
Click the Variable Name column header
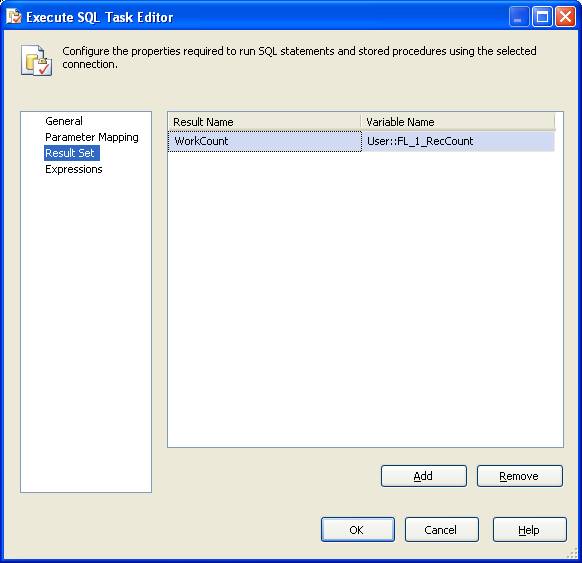[x=458, y=122]
